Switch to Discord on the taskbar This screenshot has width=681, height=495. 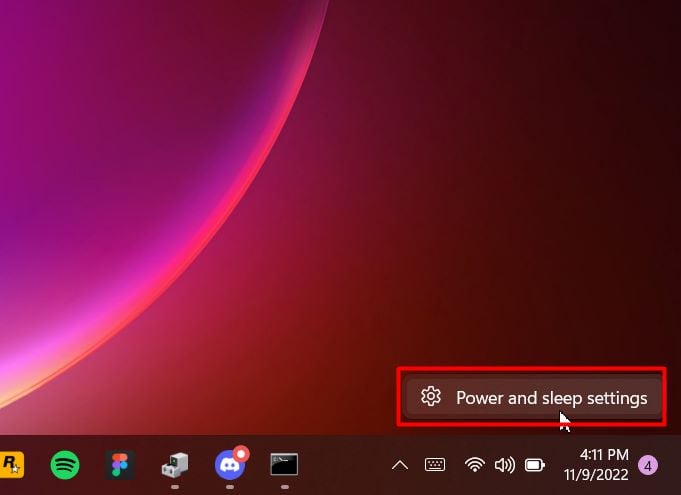point(231,463)
